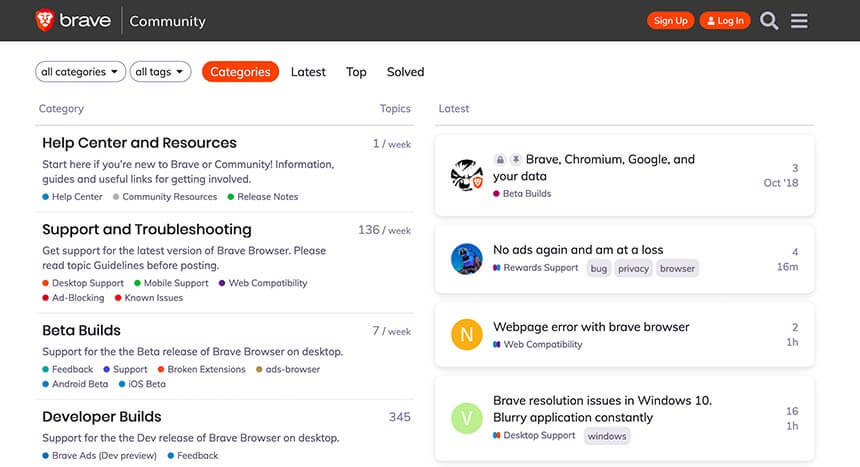Click the orange N user avatar
The width and height of the screenshot is (860, 467).
tap(467, 335)
